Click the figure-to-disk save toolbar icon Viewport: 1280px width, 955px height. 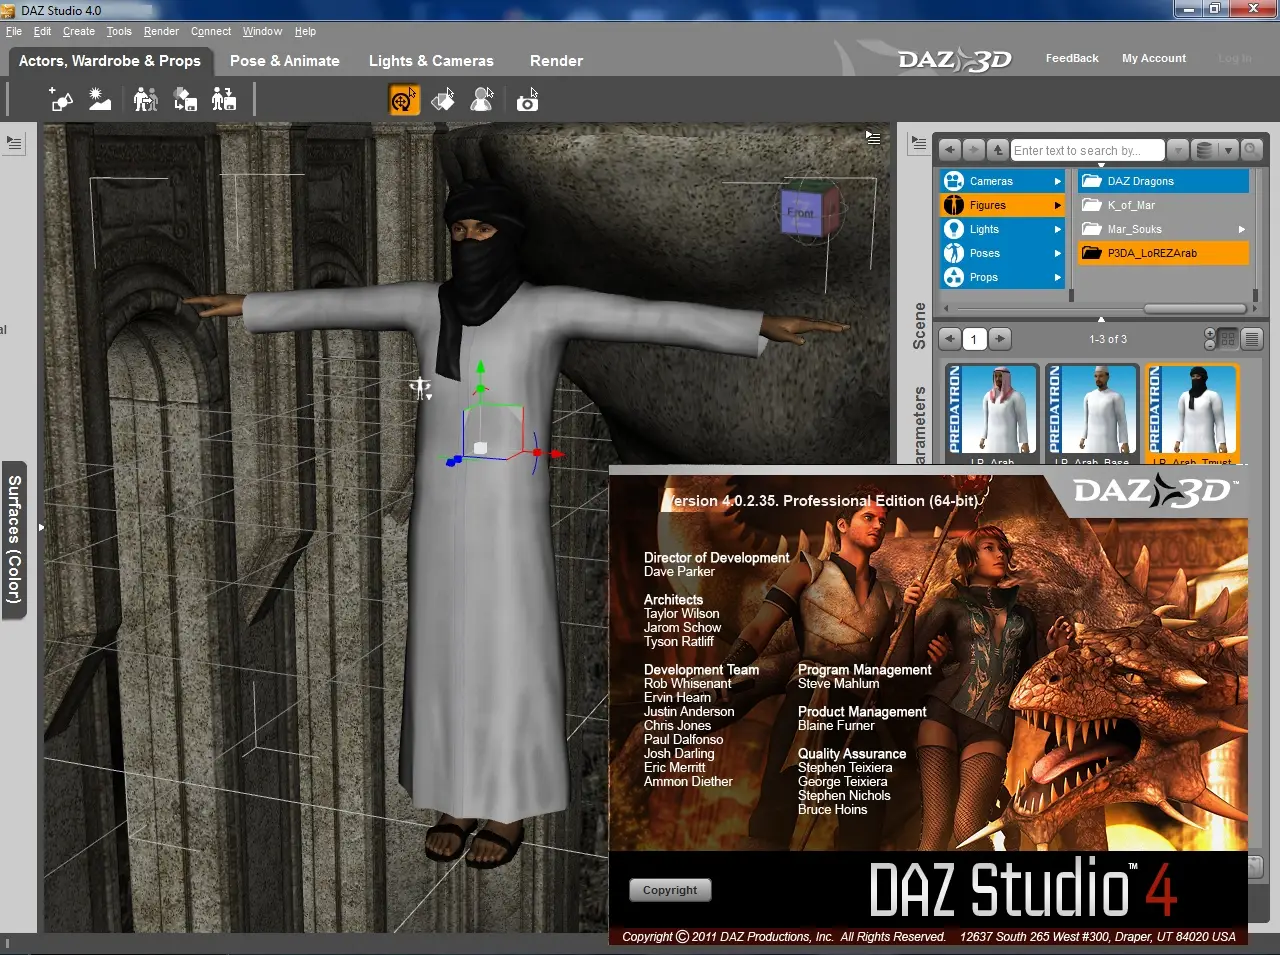[x=224, y=99]
